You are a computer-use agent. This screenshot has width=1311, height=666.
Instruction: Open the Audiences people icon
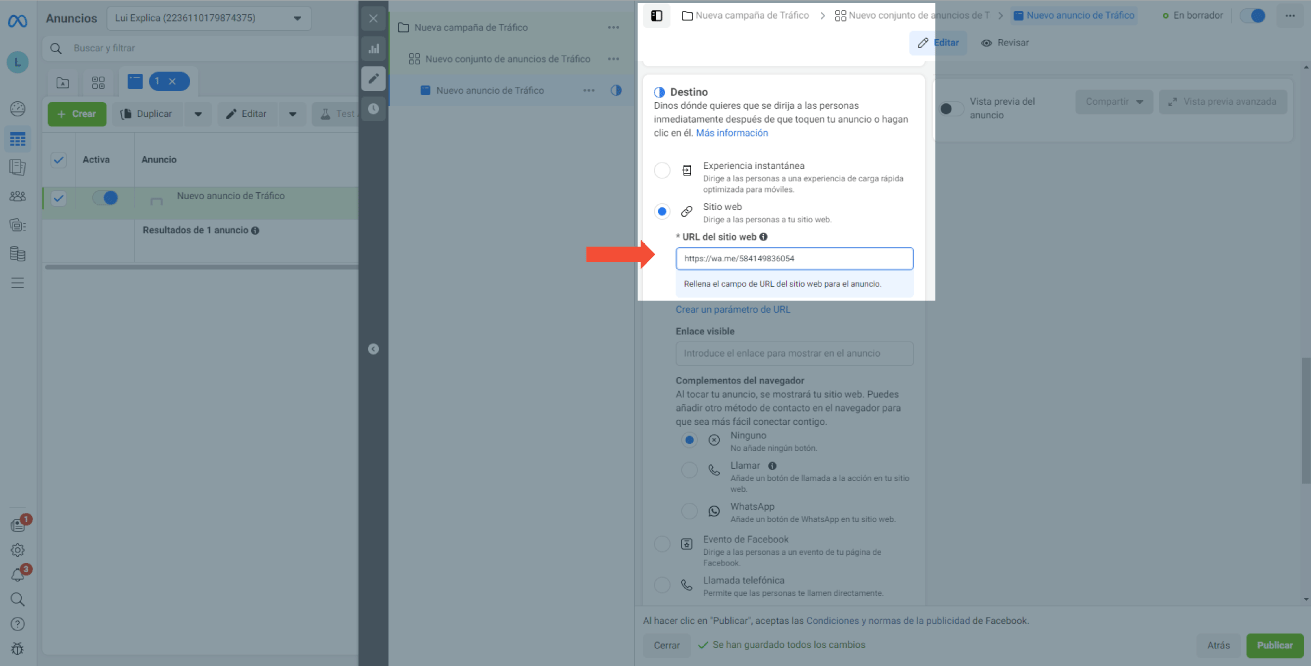point(17,196)
